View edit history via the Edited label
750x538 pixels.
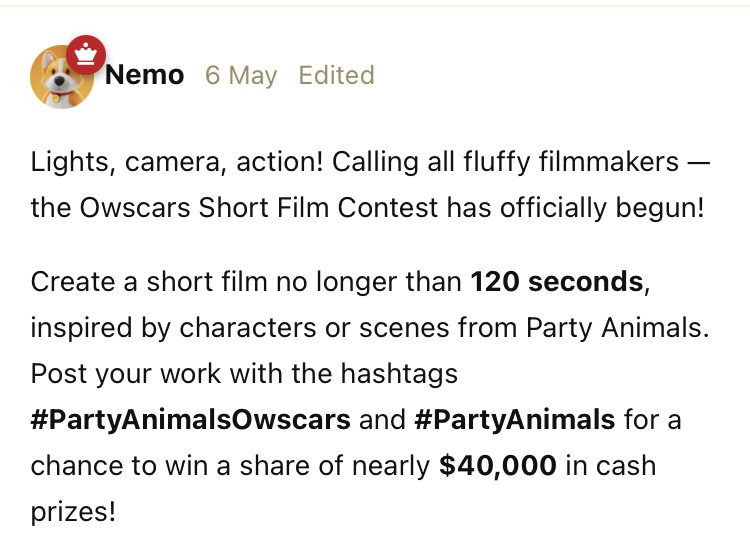(x=336, y=76)
